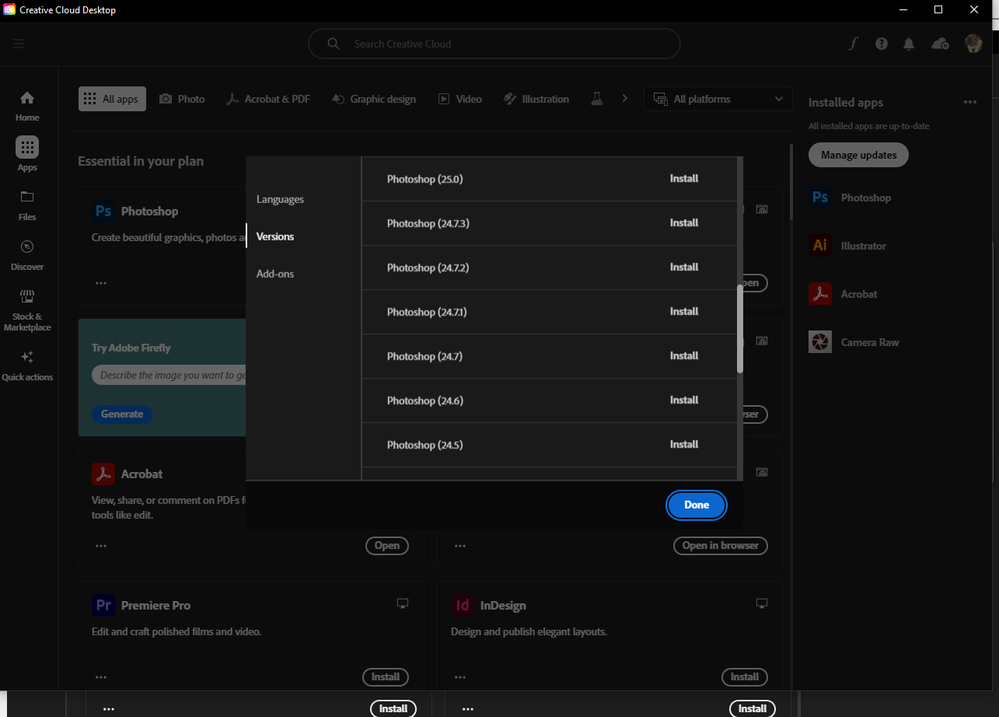Open the user profile avatar

click(973, 43)
